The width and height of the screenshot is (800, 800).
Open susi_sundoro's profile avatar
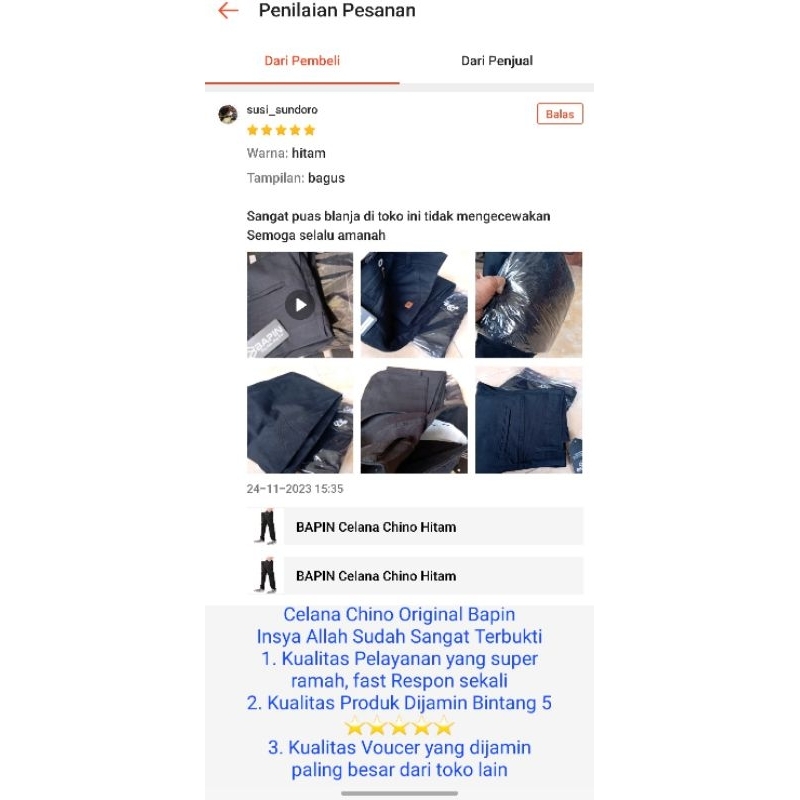[x=228, y=114]
